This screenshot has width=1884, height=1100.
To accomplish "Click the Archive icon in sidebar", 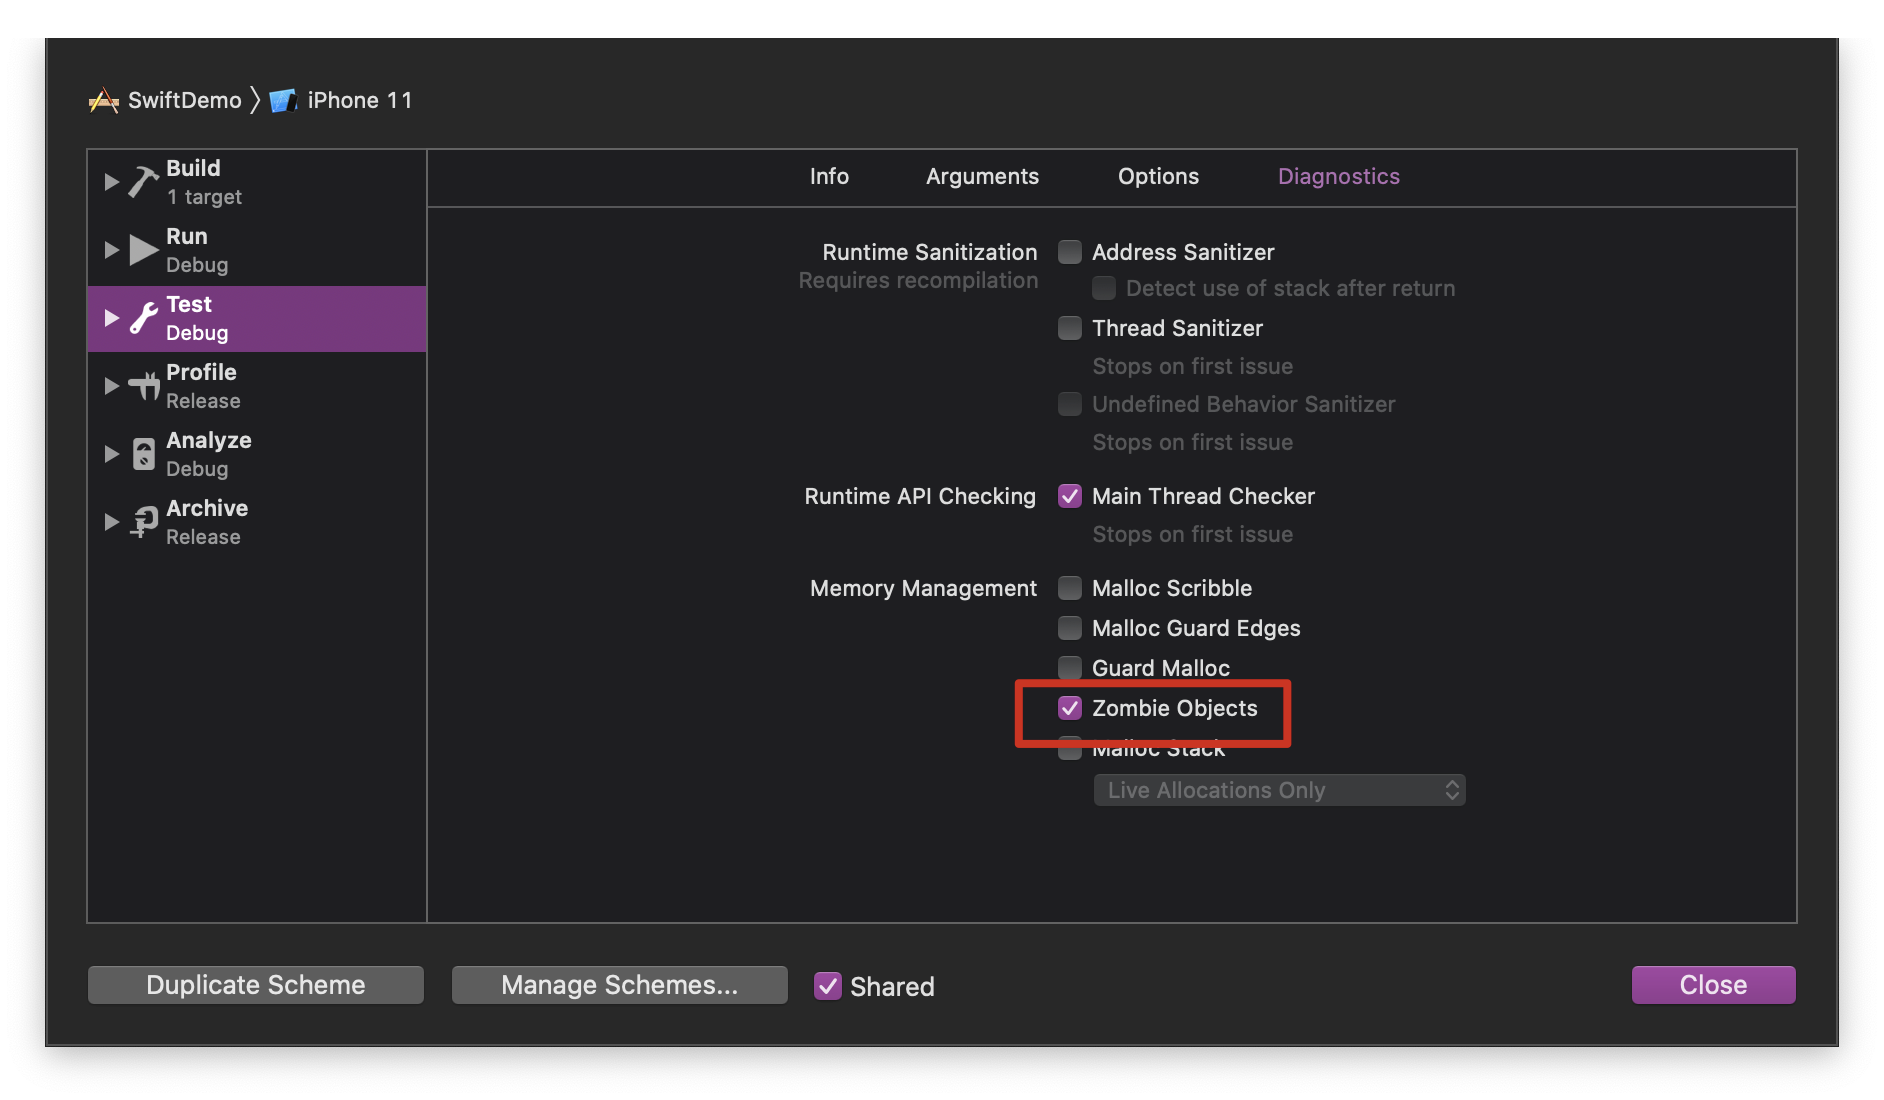I will pos(144,522).
